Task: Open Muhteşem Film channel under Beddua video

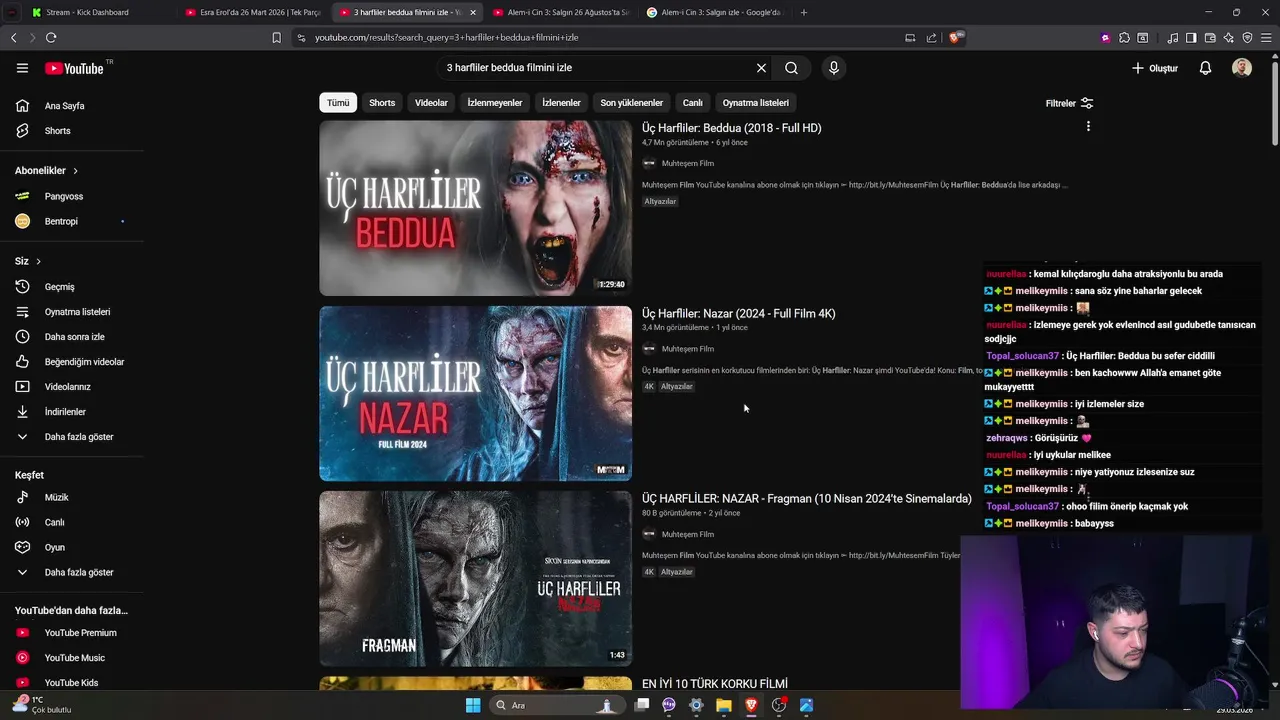Action: coord(687,163)
